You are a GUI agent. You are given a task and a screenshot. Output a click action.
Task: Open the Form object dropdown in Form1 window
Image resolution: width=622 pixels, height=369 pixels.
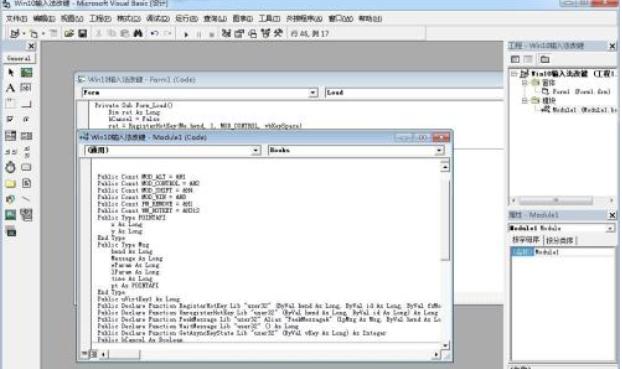point(313,93)
